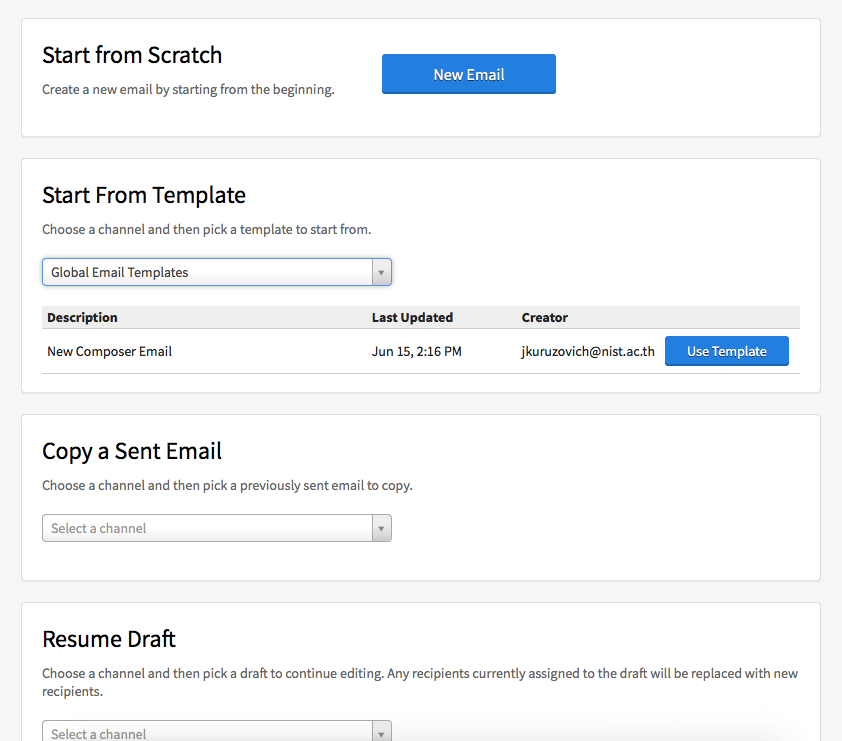Image resolution: width=842 pixels, height=741 pixels.
Task: Click the Creator column header
Action: 544,317
